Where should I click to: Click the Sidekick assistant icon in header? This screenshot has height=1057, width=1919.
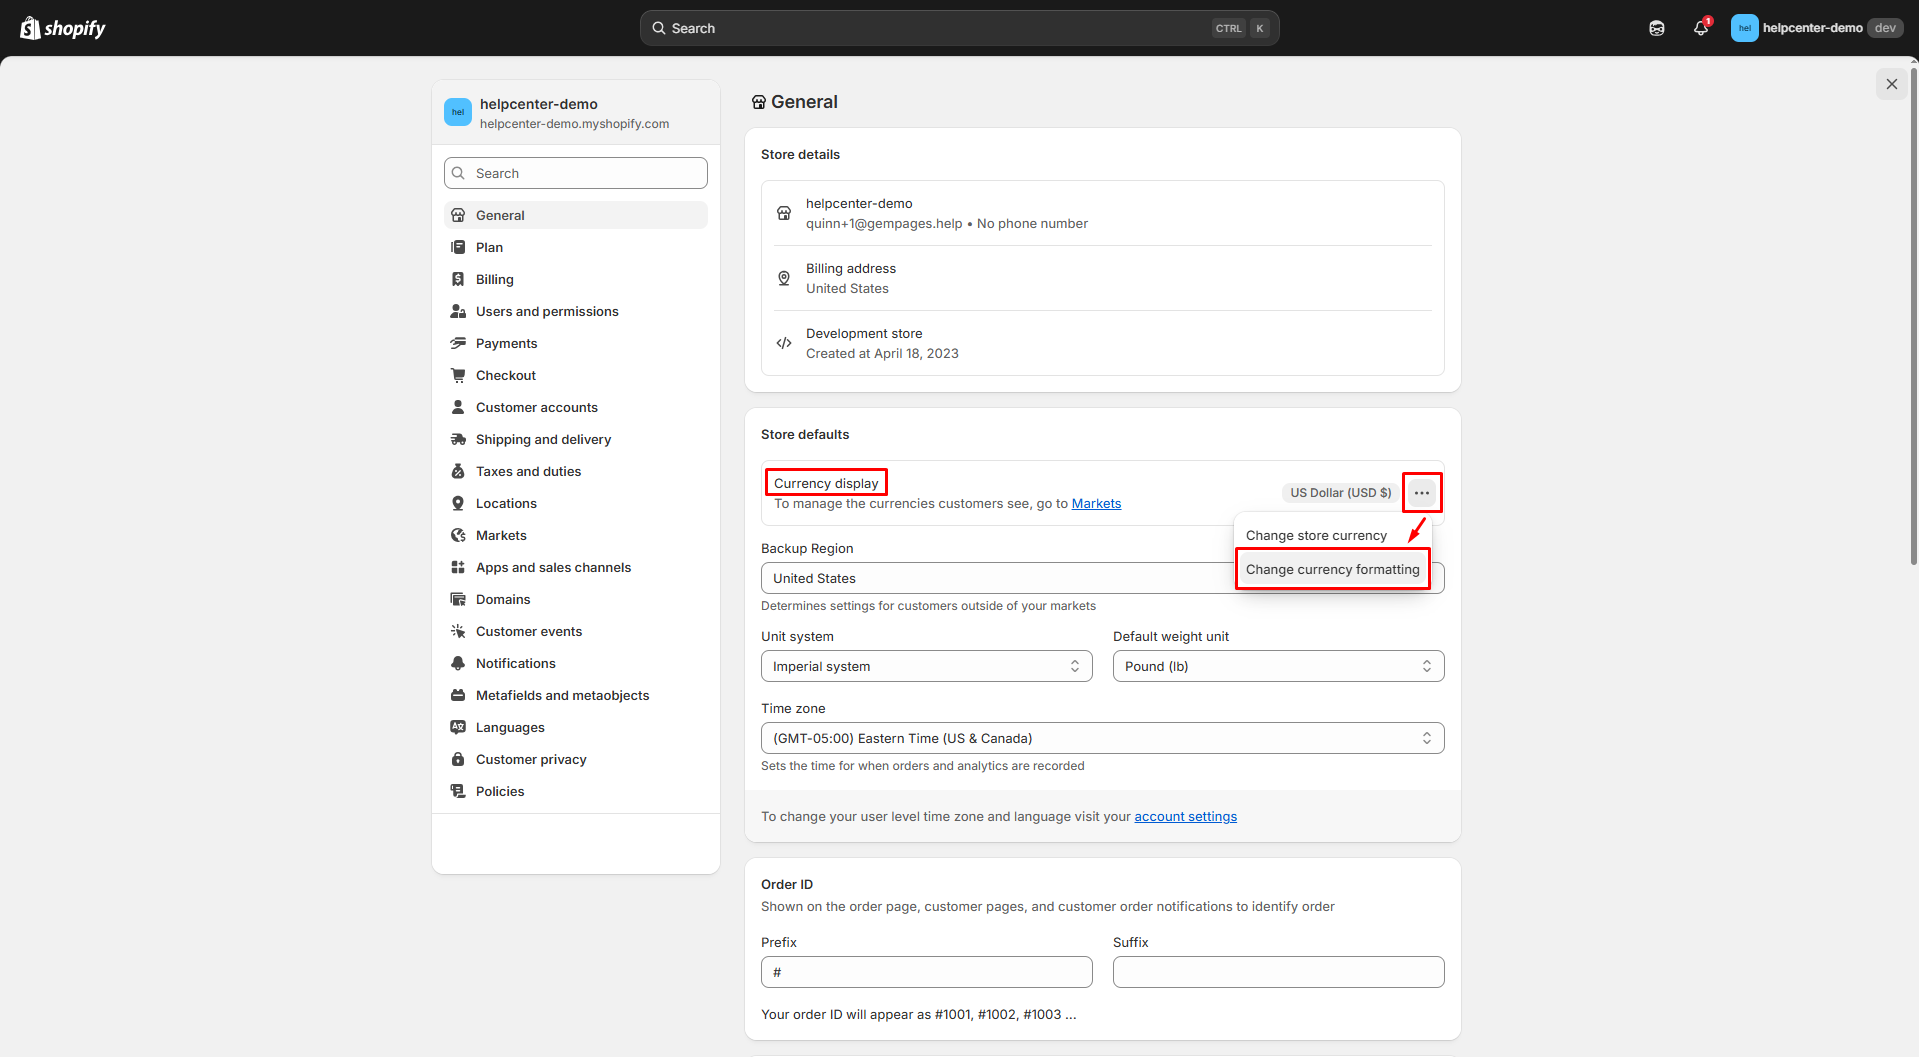[1657, 28]
